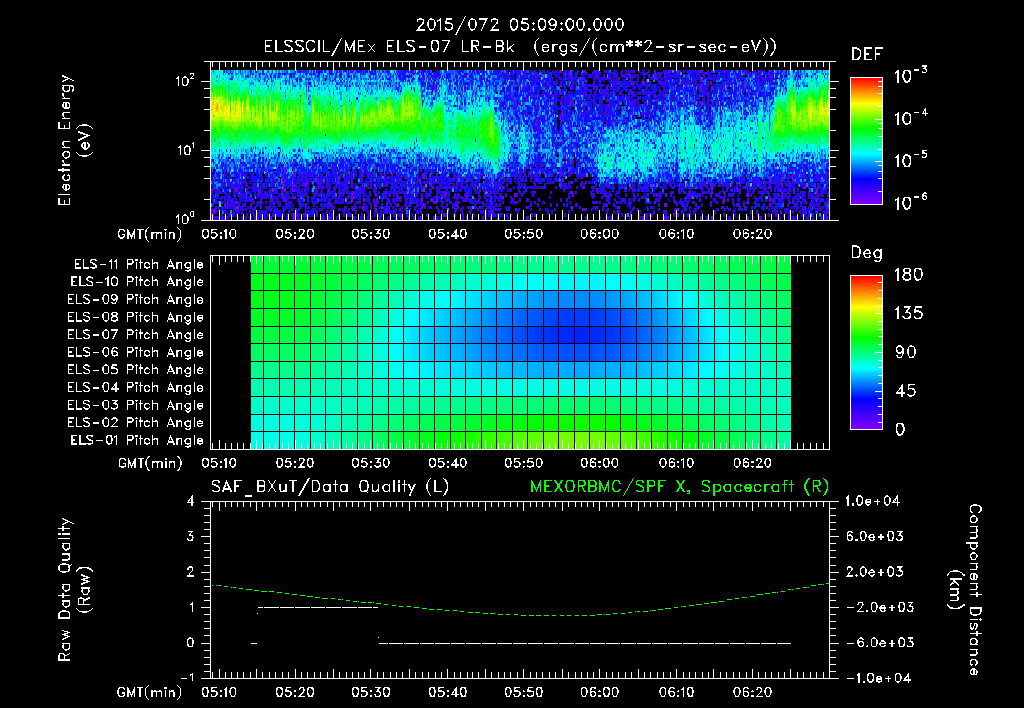1024x708 pixels.
Task: Select ELS-04 Pitch Angle row label
Action: click(136, 388)
